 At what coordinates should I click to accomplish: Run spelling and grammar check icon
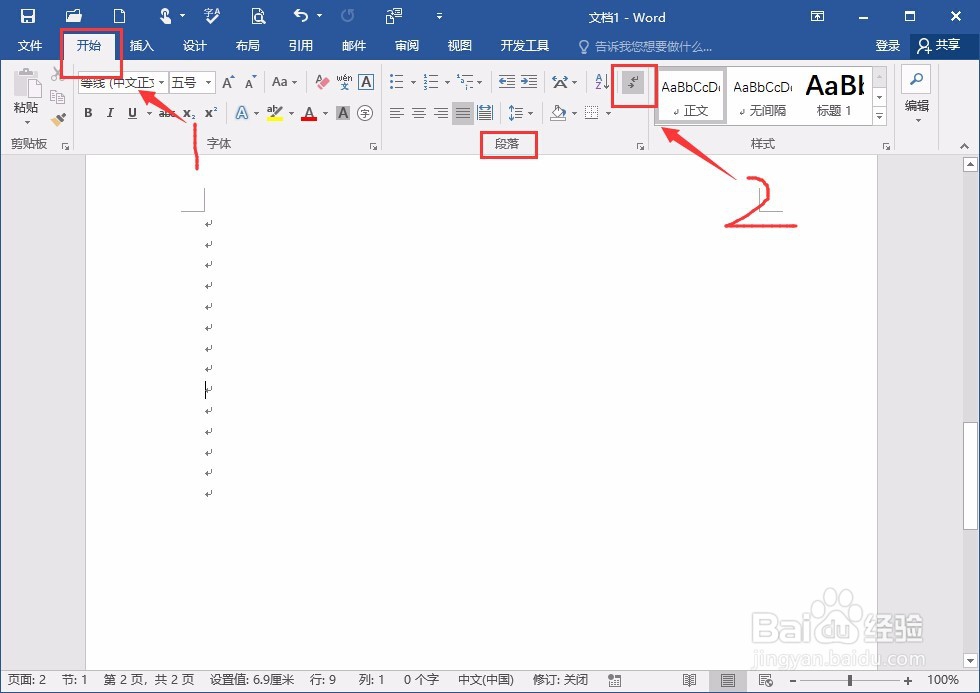pyautogui.click(x=212, y=16)
